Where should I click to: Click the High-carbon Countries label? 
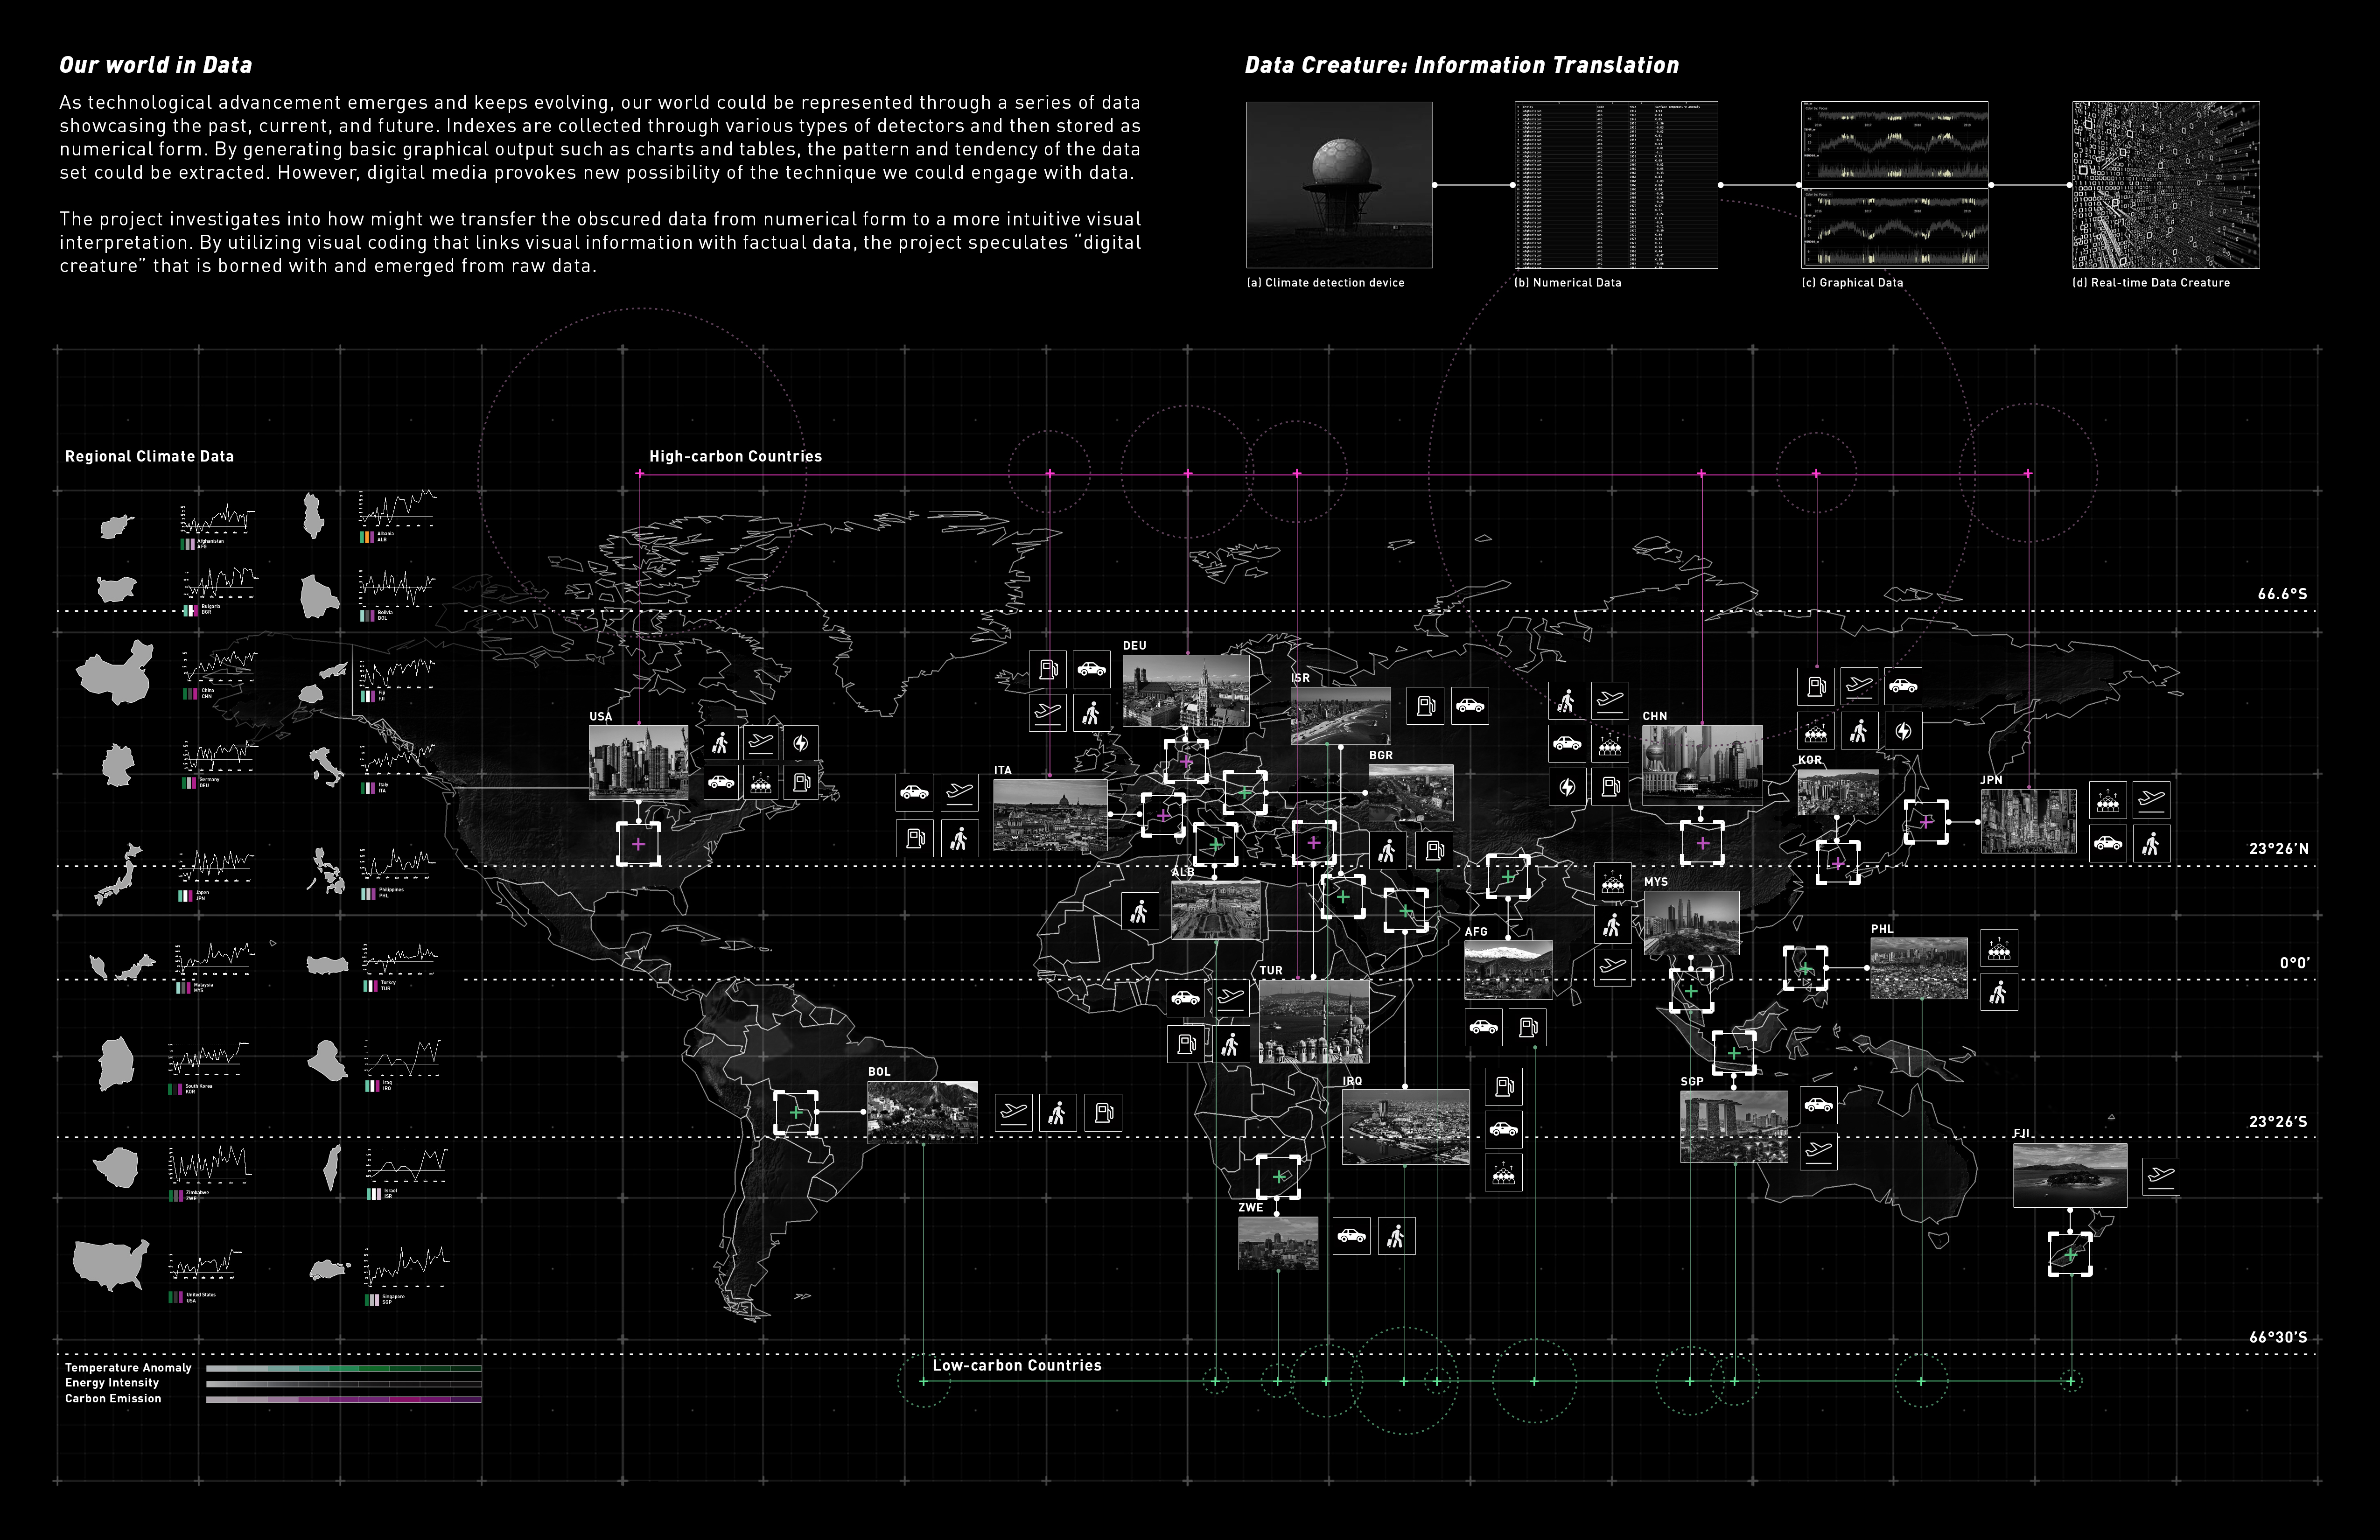735,456
